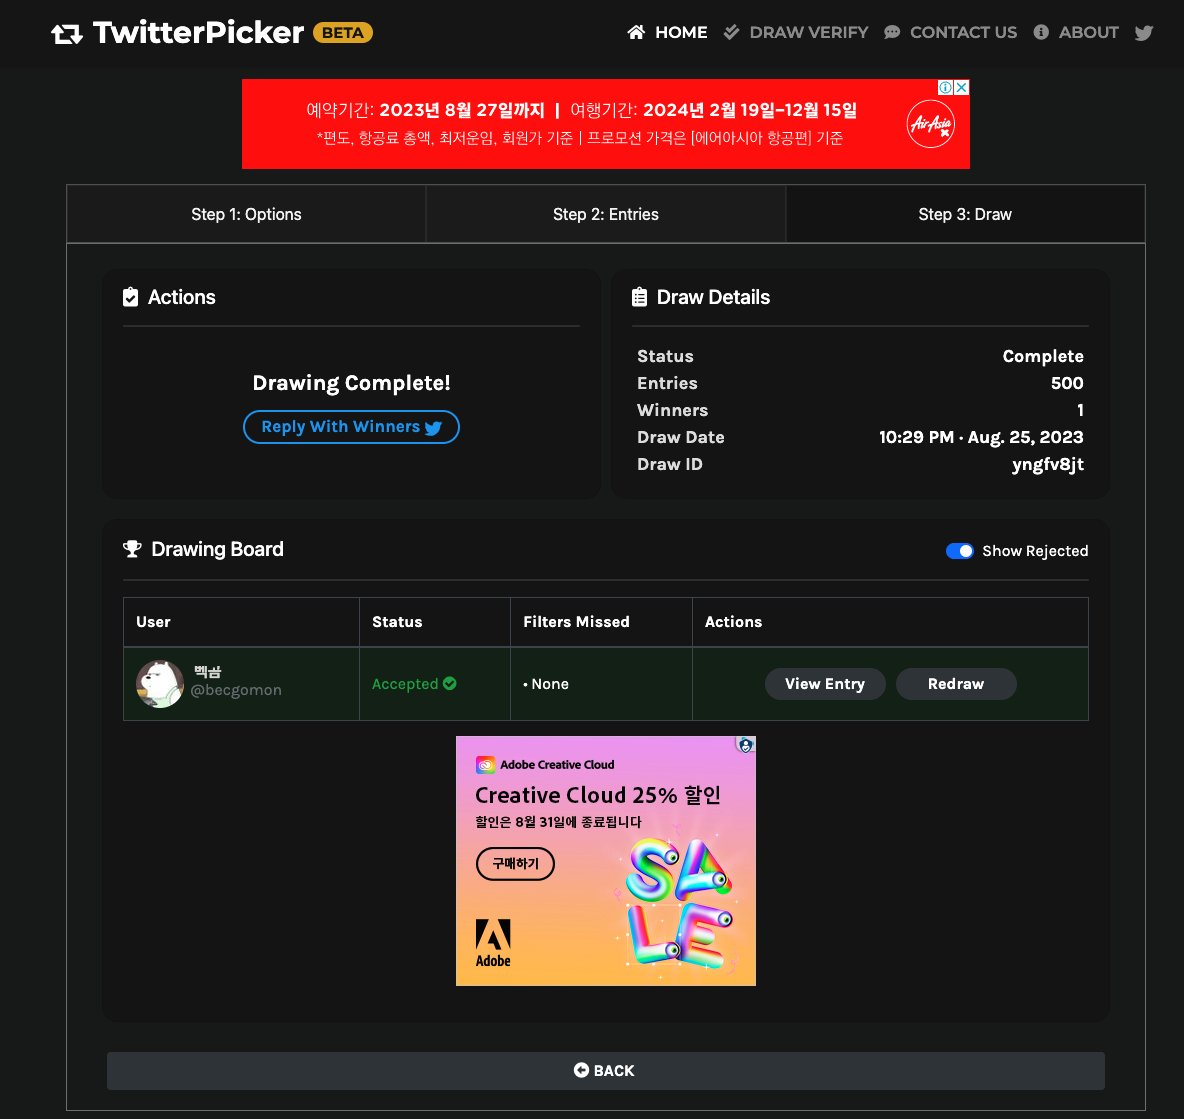Click the Drawing Complete! heading

(x=351, y=383)
